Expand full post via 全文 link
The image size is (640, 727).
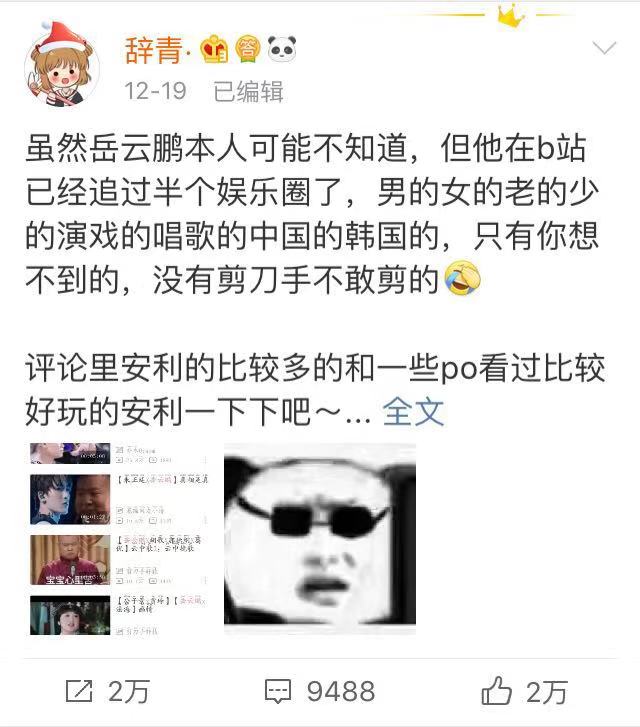[x=413, y=411]
